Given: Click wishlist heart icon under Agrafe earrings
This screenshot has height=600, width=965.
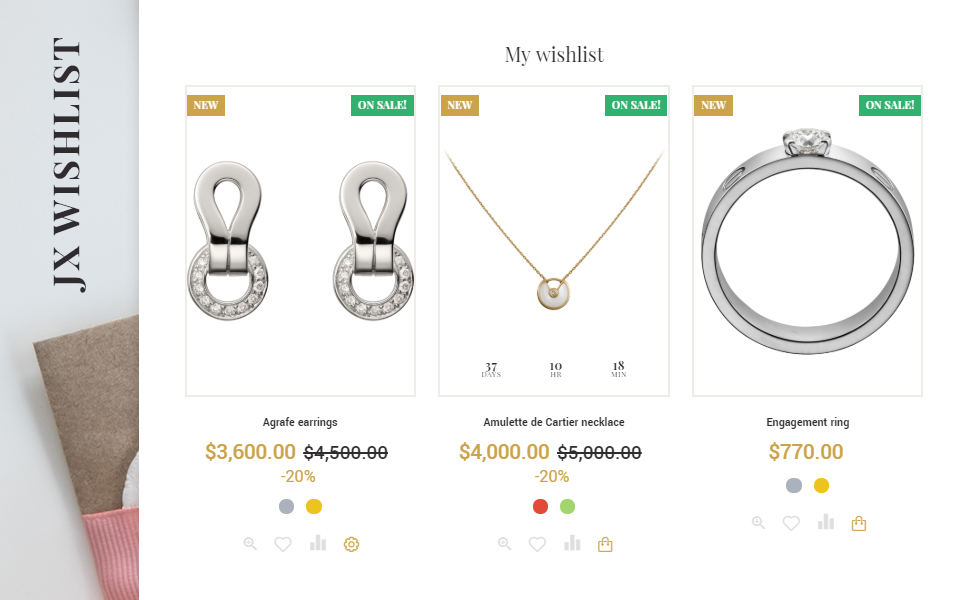Looking at the screenshot, I should point(283,544).
